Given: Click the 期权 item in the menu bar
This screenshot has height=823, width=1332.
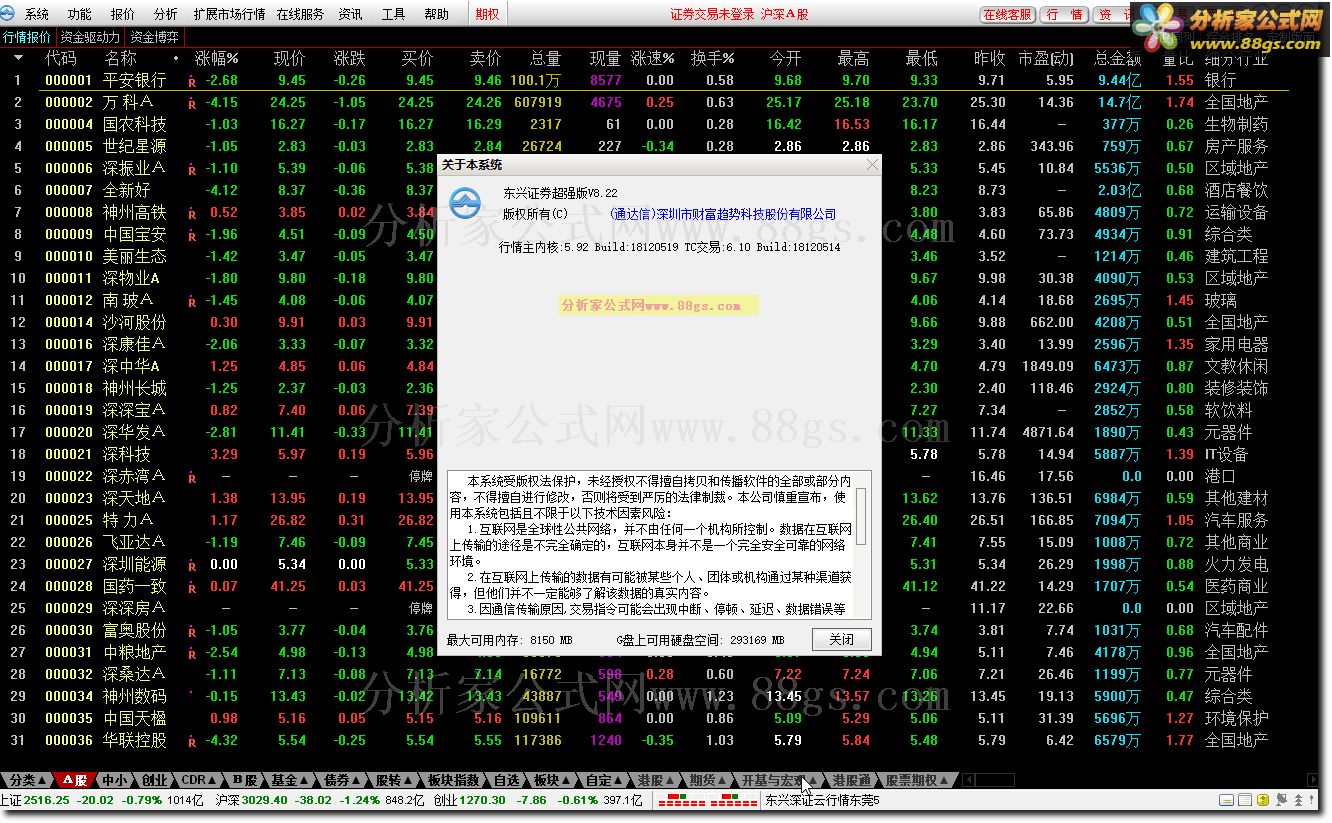Looking at the screenshot, I should pyautogui.click(x=487, y=14).
